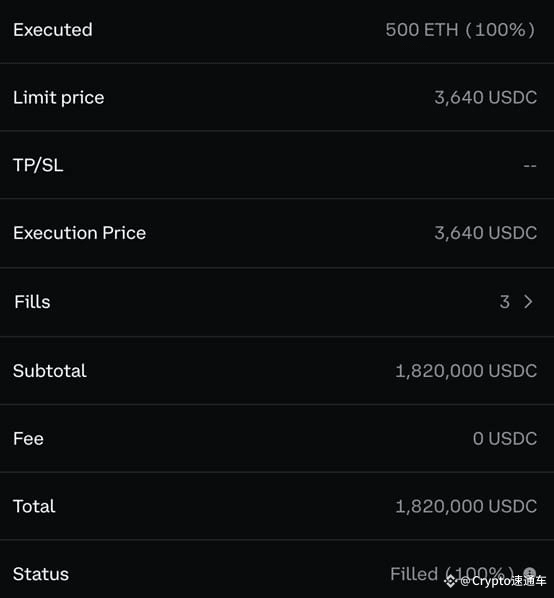Screen dimensions: 554x598
Task: Tap the 0 USDC fee value
Action: coord(505,439)
